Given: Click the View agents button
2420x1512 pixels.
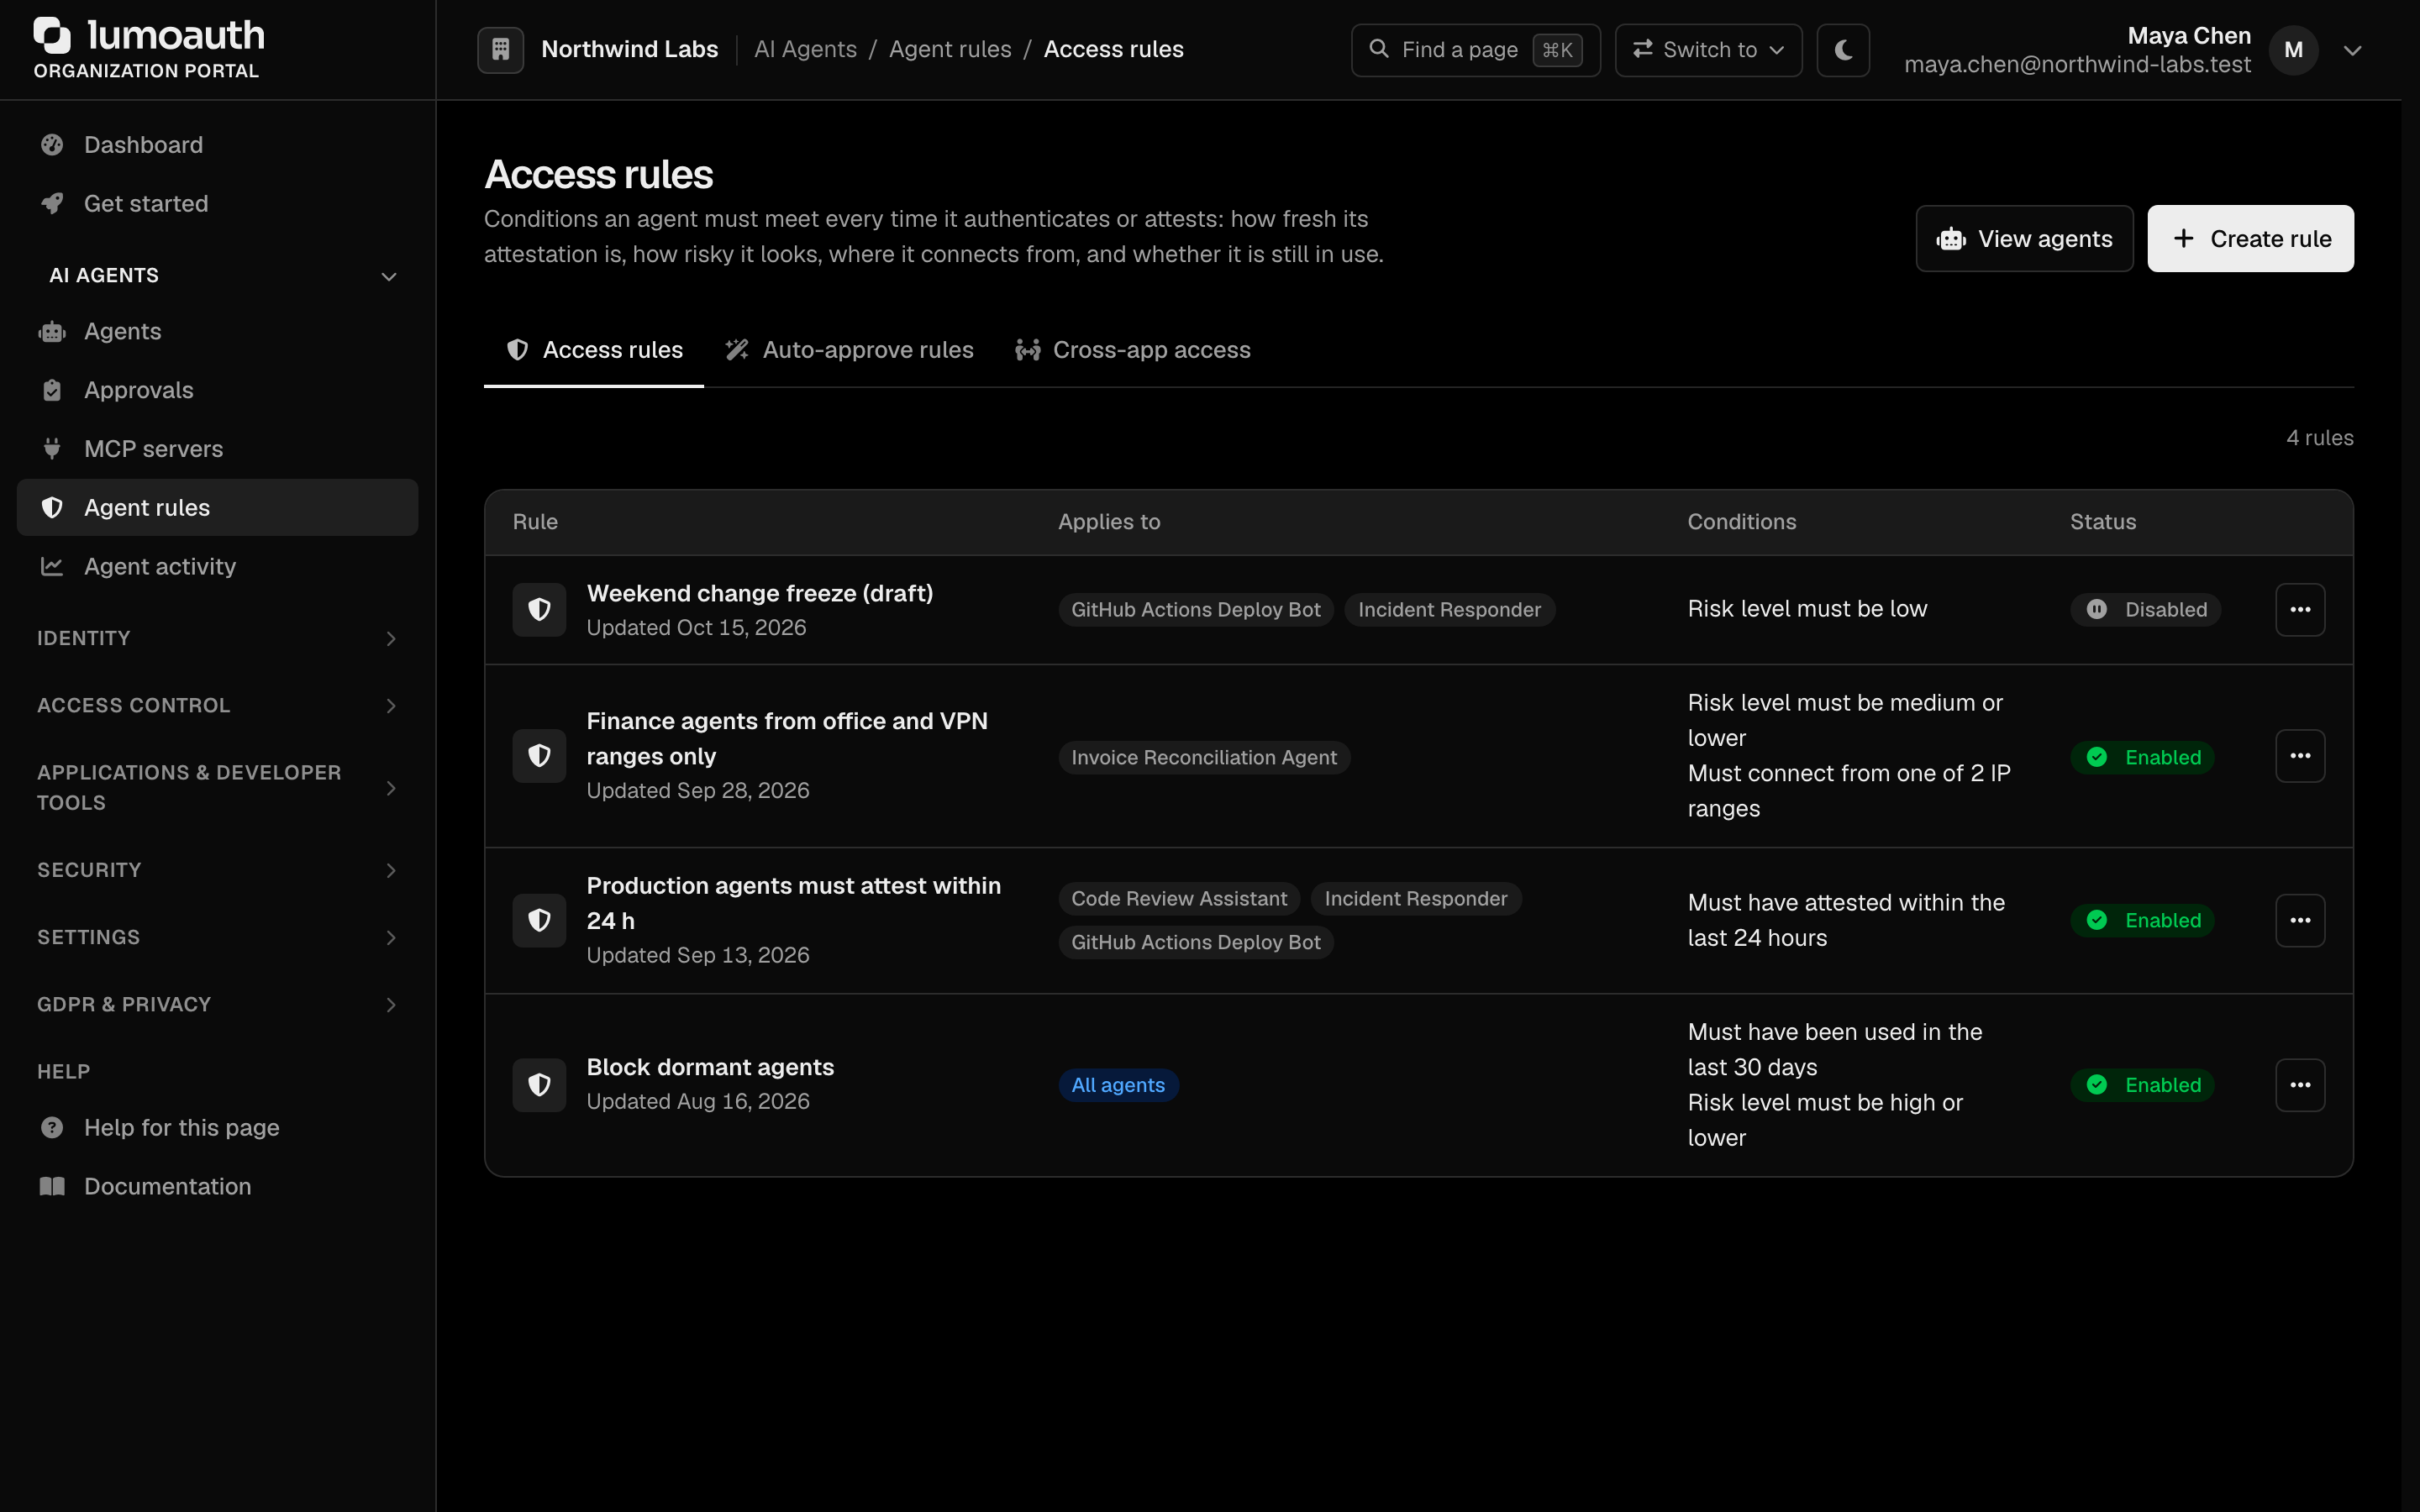Looking at the screenshot, I should pyautogui.click(x=2024, y=239).
